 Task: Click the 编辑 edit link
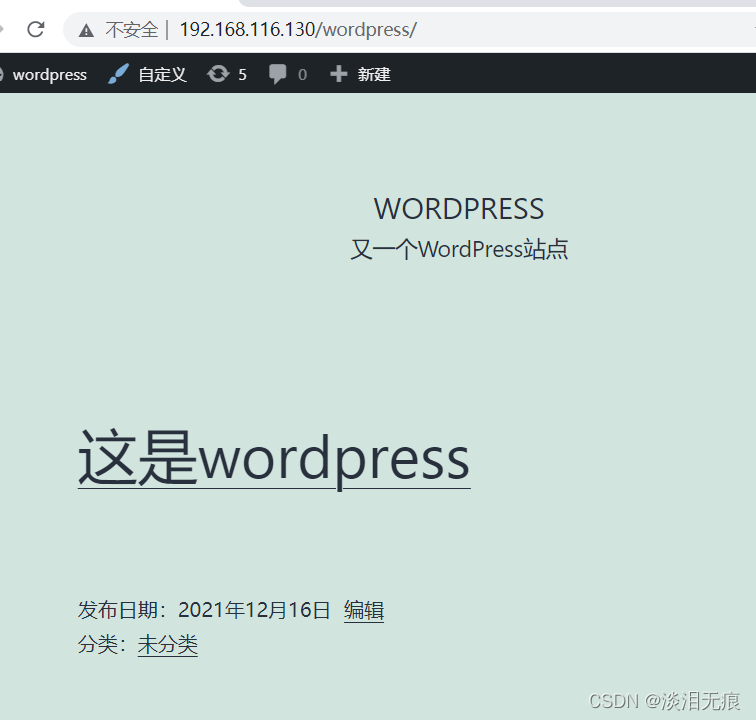364,611
